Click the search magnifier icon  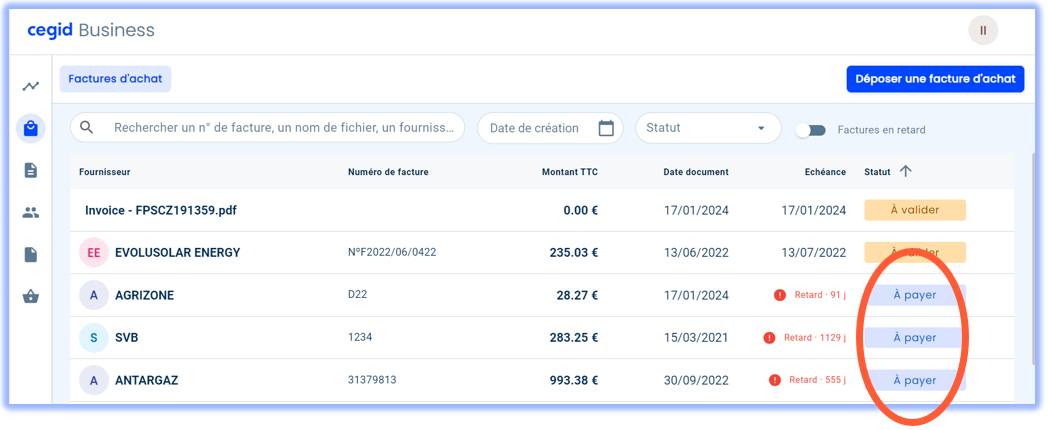(87, 128)
